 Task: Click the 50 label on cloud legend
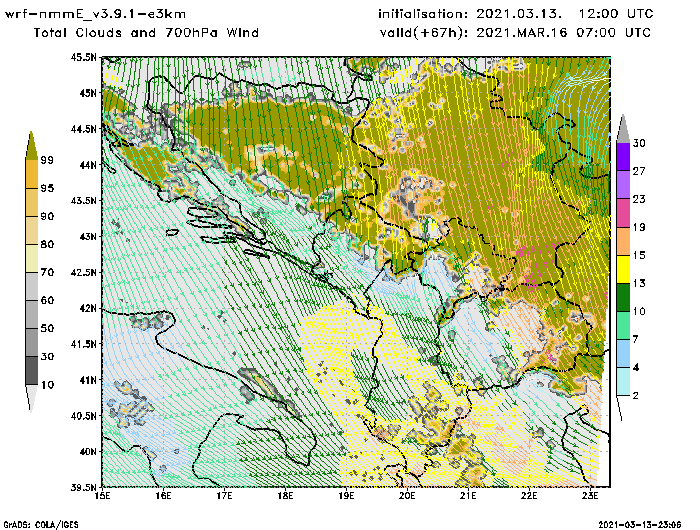[47, 329]
